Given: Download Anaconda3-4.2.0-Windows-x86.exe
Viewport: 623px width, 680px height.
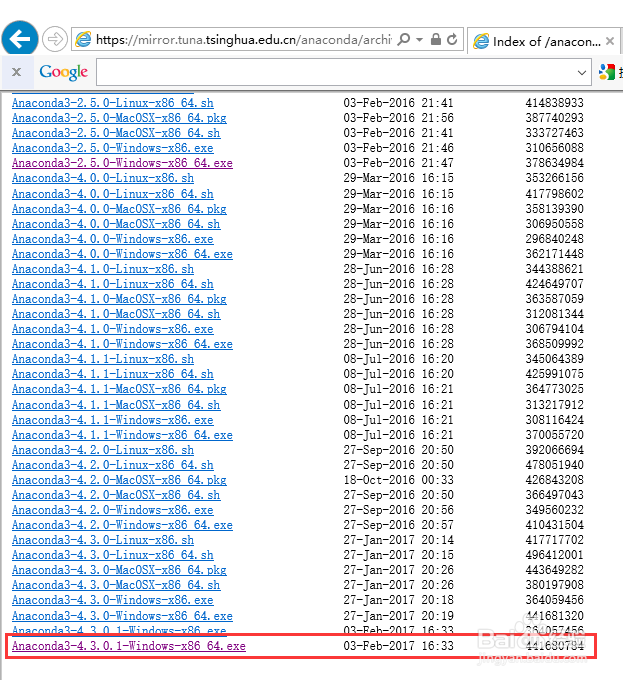Looking at the screenshot, I should coord(113,510).
